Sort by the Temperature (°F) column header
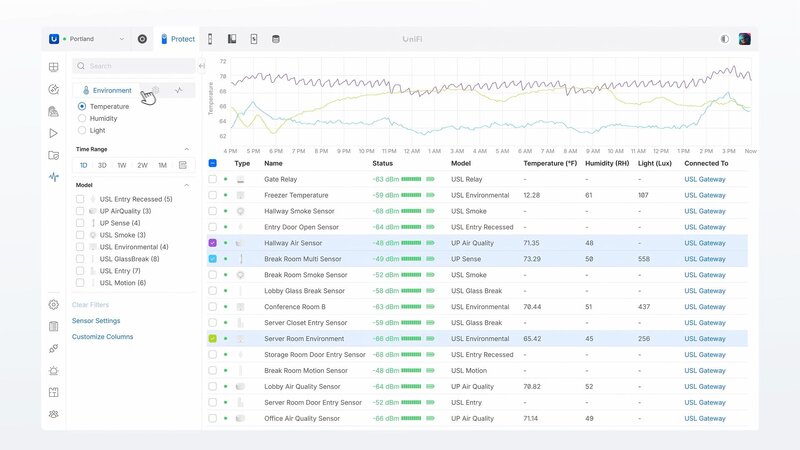The width and height of the screenshot is (800, 450). pos(550,163)
